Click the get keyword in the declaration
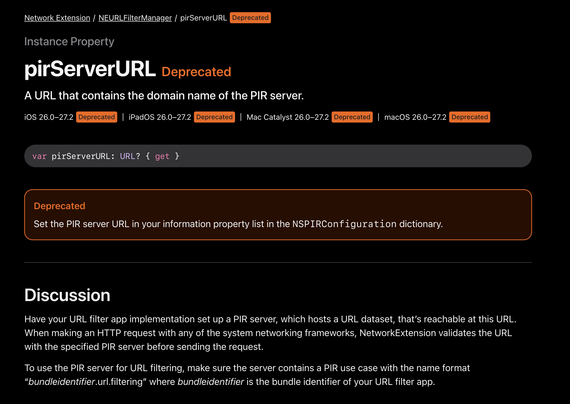This screenshot has height=404, width=570. click(162, 156)
